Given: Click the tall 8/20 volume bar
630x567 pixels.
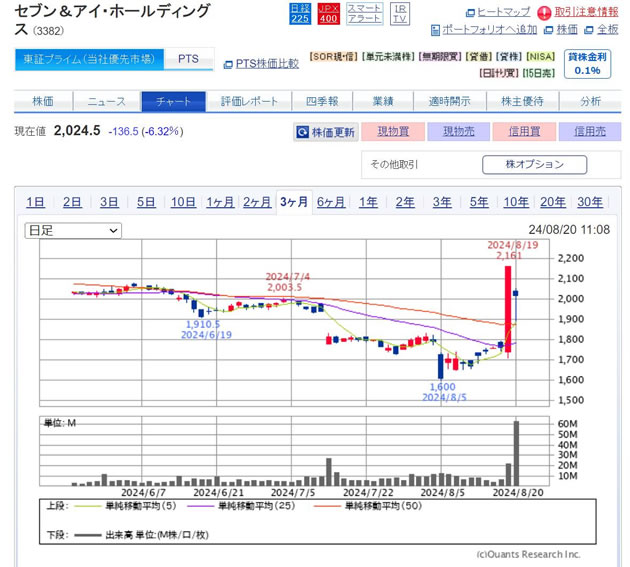Looking at the screenshot, I should coord(517,453).
